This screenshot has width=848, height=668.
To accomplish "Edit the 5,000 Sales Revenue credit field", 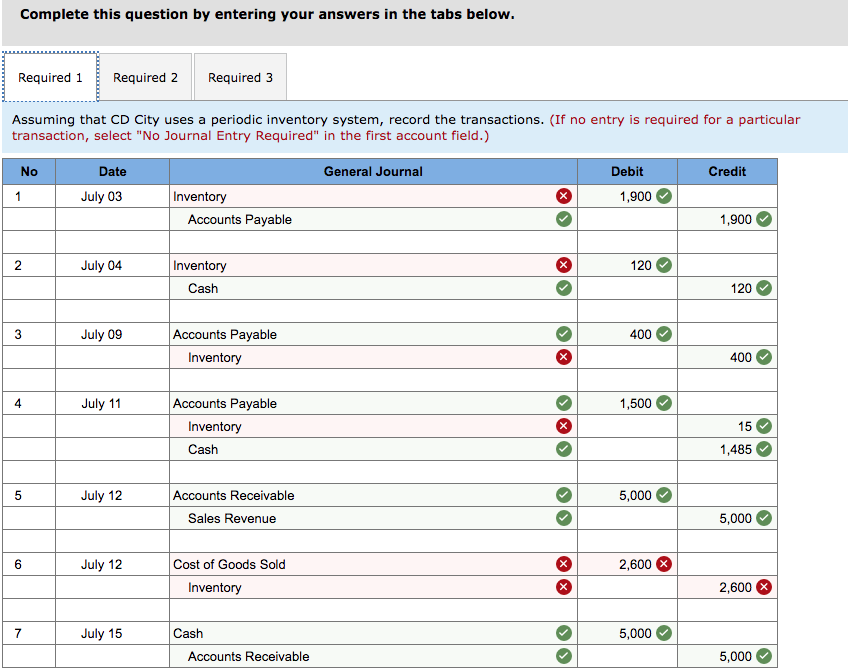I will pos(727,518).
